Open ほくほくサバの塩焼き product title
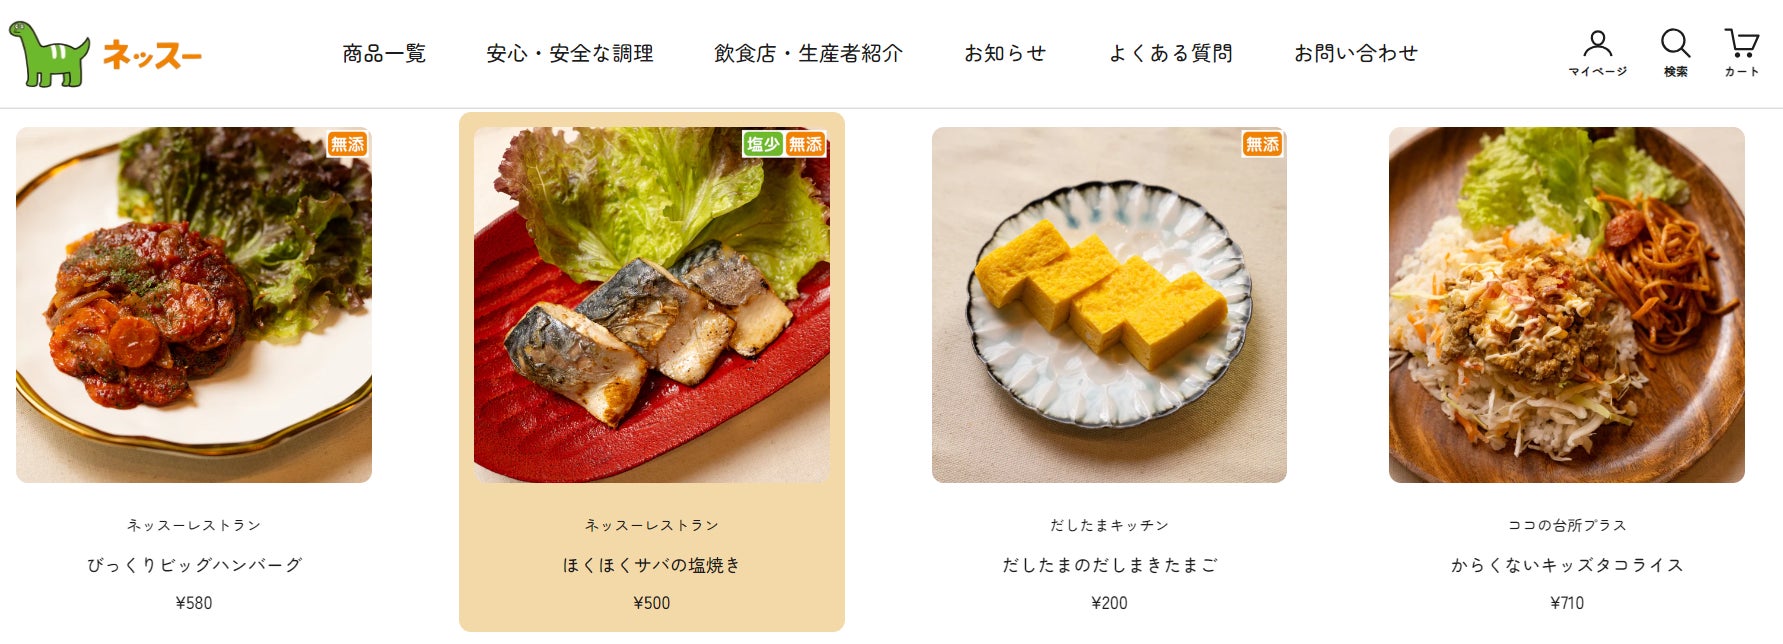This screenshot has width=1783, height=644. click(652, 565)
